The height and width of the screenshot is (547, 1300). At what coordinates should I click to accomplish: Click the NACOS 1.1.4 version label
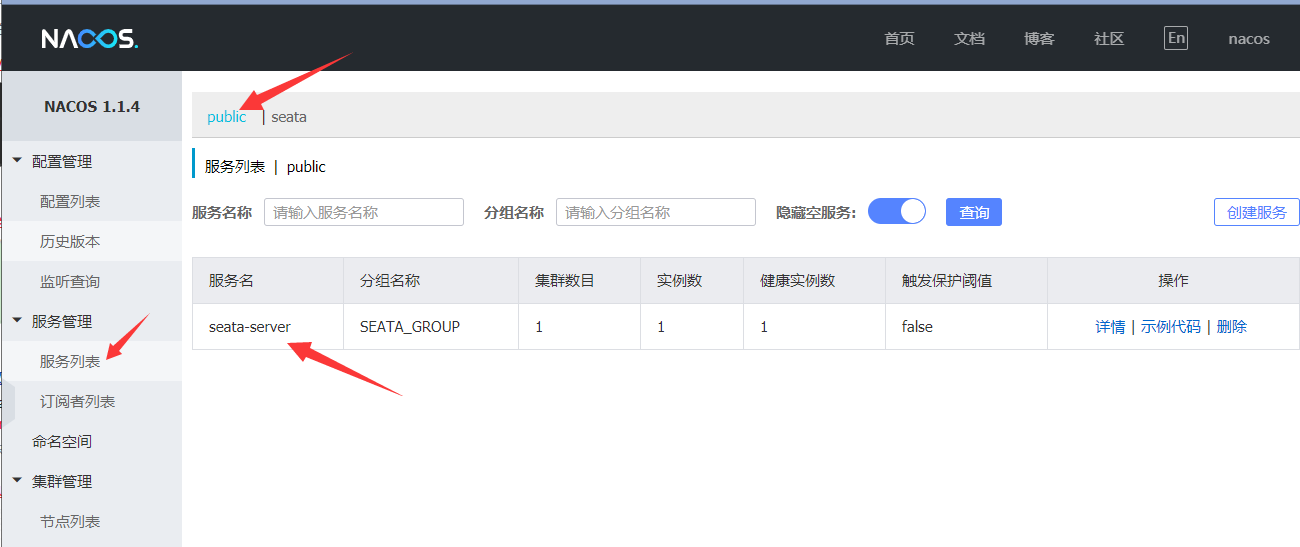(92, 106)
